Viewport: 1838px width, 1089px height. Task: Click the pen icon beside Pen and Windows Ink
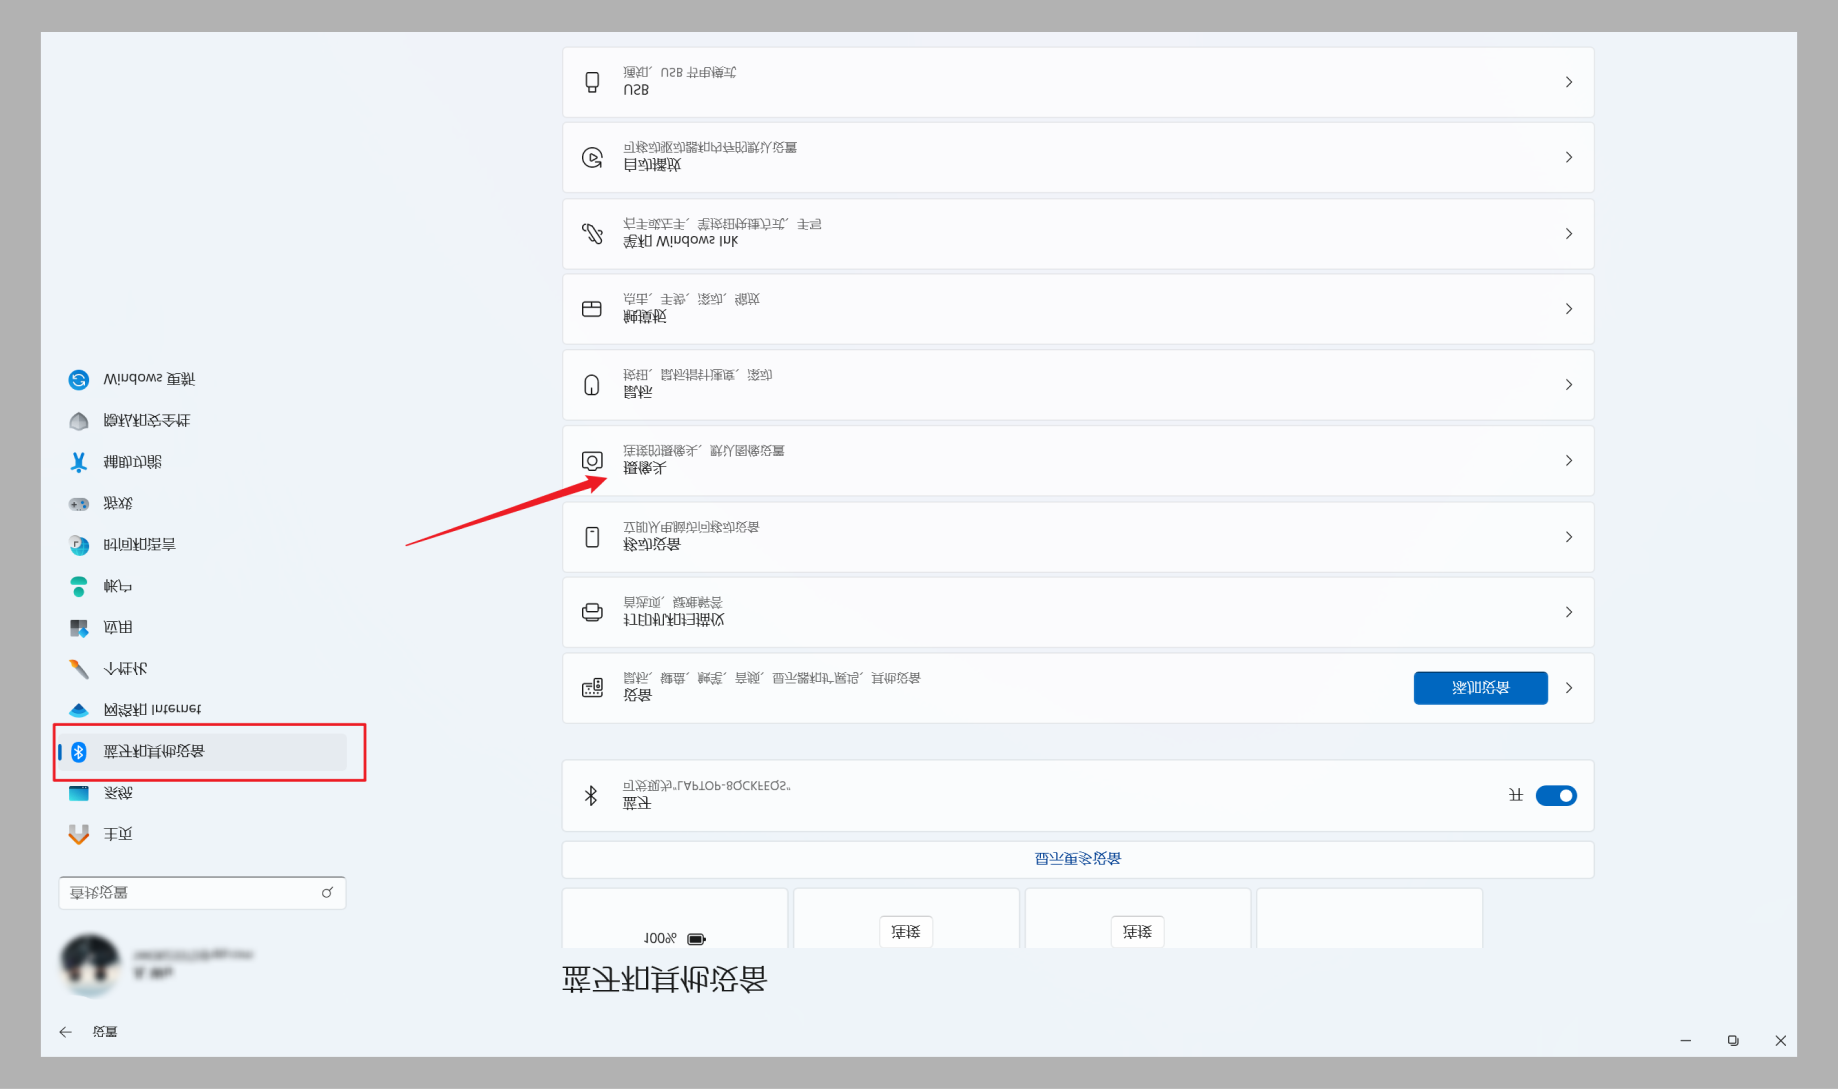pos(592,233)
